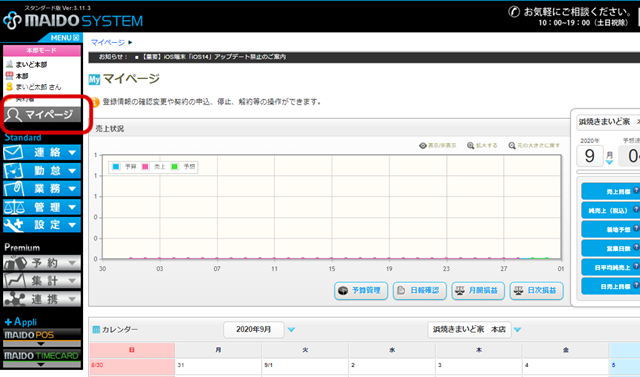This screenshot has height=377, width=640.
Task: Open マイページ in the sidebar
Action: (42, 115)
